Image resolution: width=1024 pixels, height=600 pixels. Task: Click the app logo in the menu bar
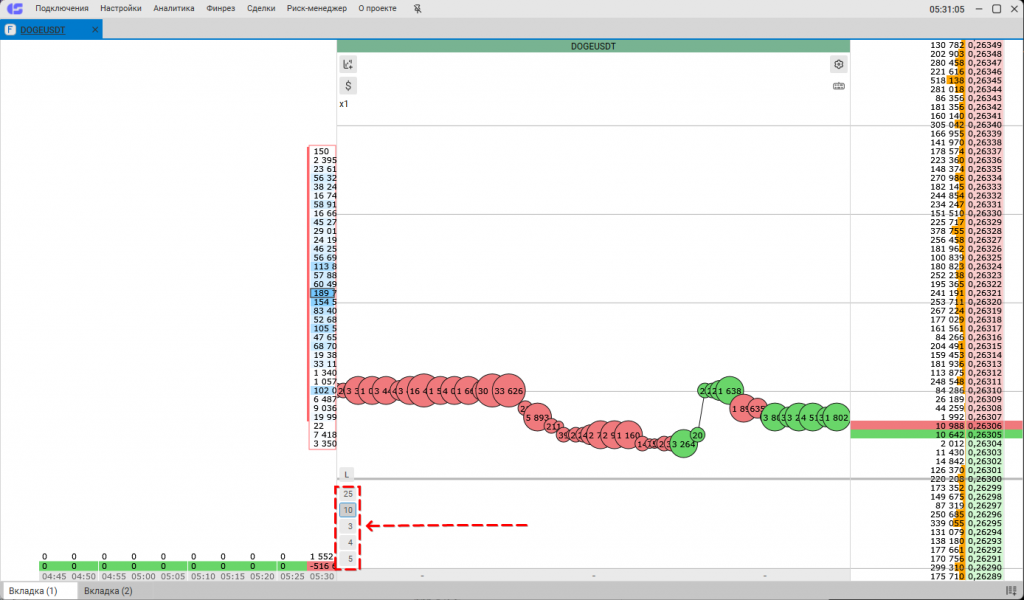13,8
